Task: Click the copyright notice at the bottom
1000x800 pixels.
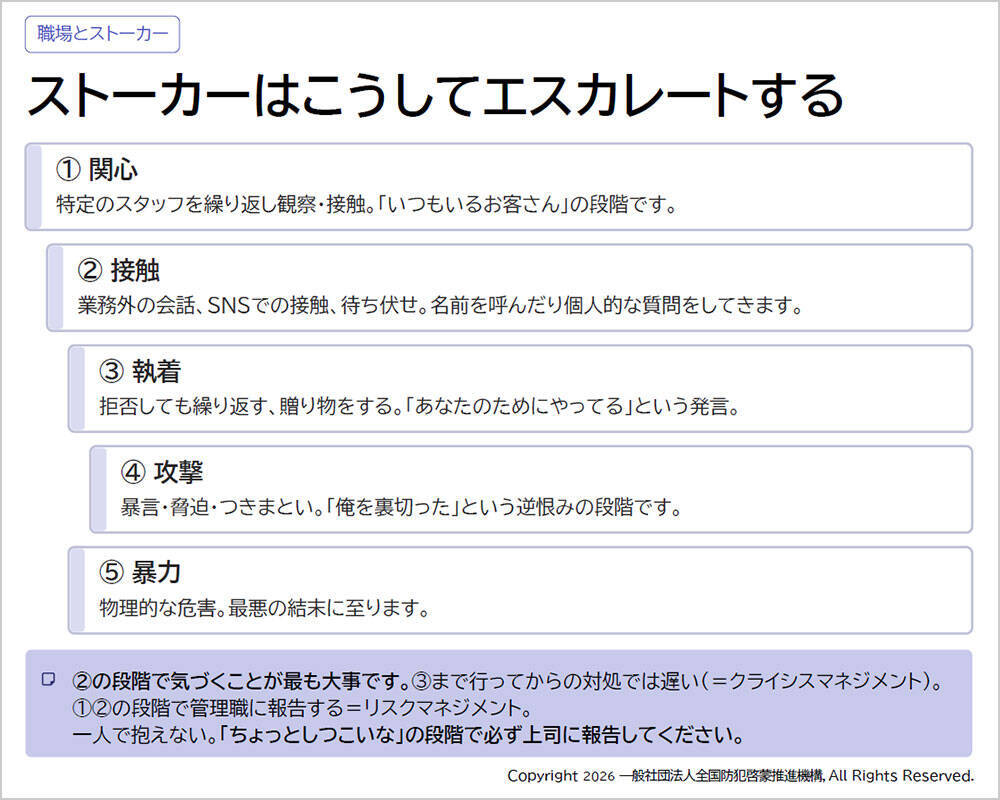Action: [740, 774]
